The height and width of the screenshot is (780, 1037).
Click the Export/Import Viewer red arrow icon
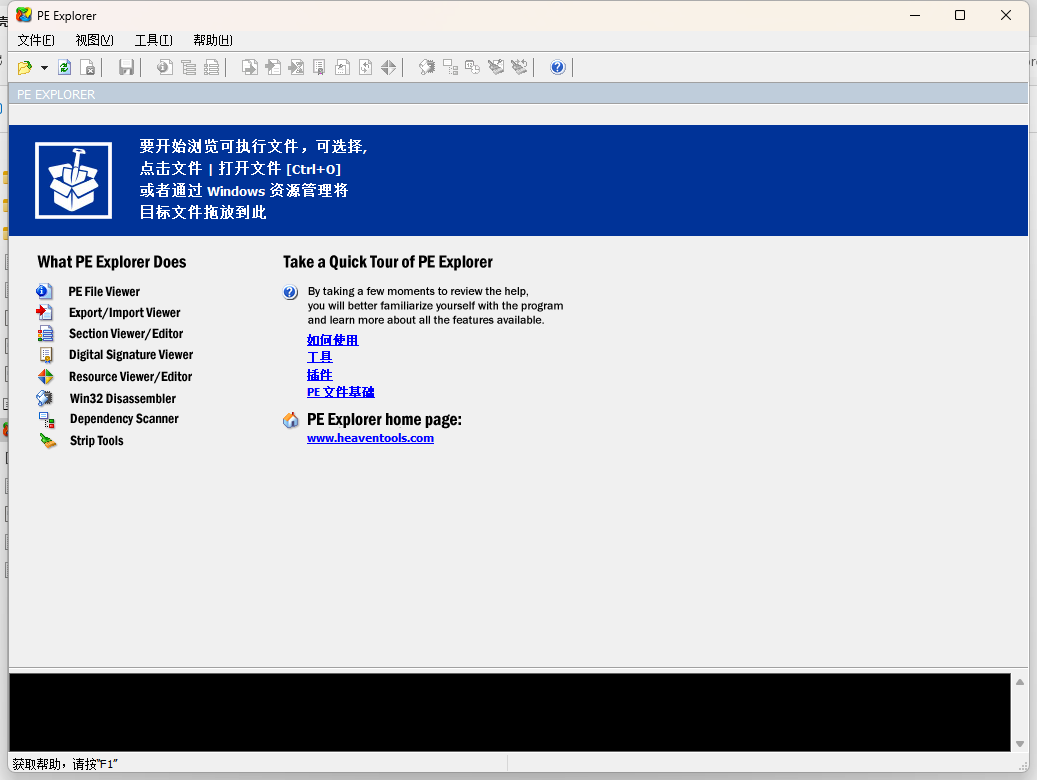point(44,312)
